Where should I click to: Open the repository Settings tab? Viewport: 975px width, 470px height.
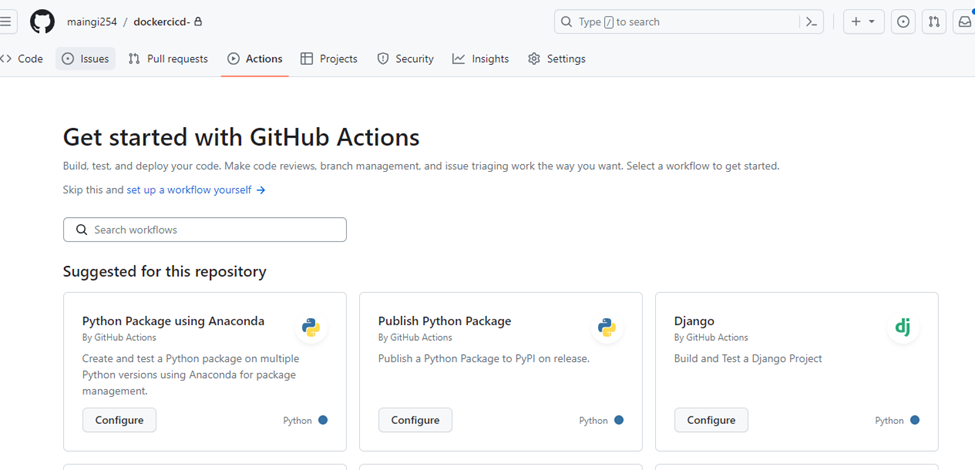tap(557, 59)
